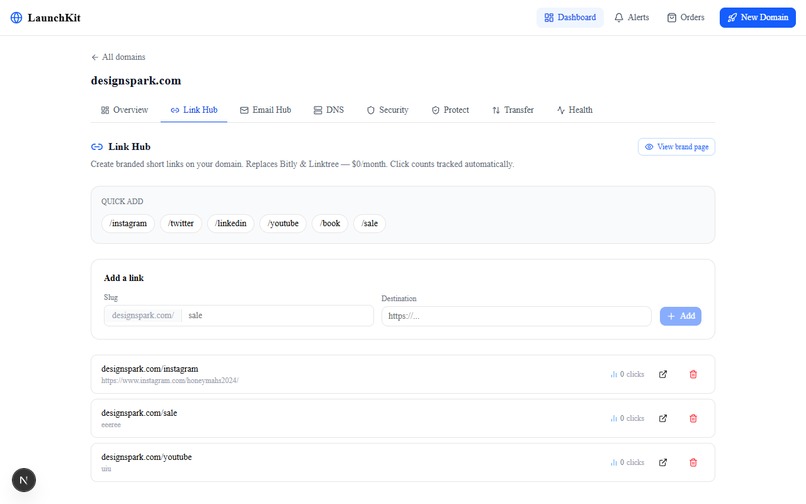Click the Link Hub heading chain icon
This screenshot has width=806, height=504.
point(97,147)
